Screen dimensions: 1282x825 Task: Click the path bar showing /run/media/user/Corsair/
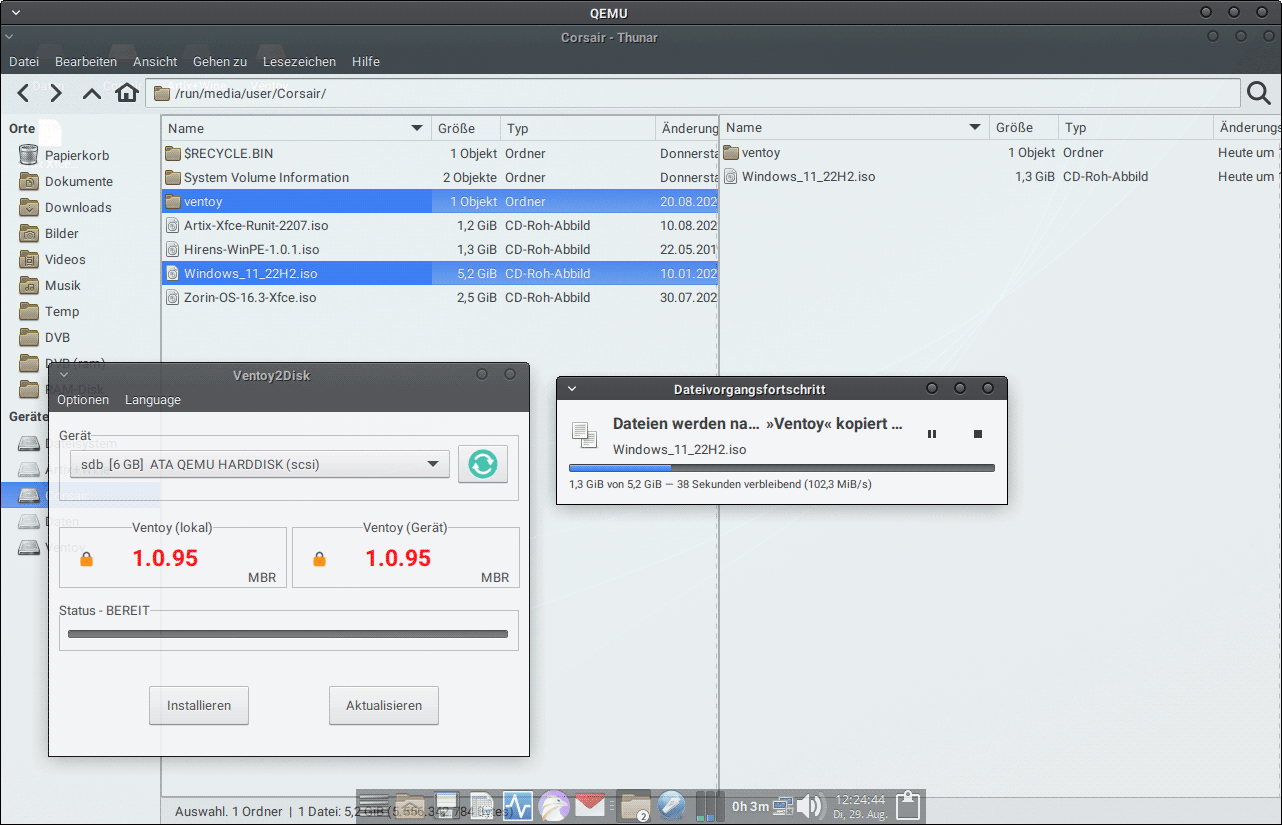(400, 92)
